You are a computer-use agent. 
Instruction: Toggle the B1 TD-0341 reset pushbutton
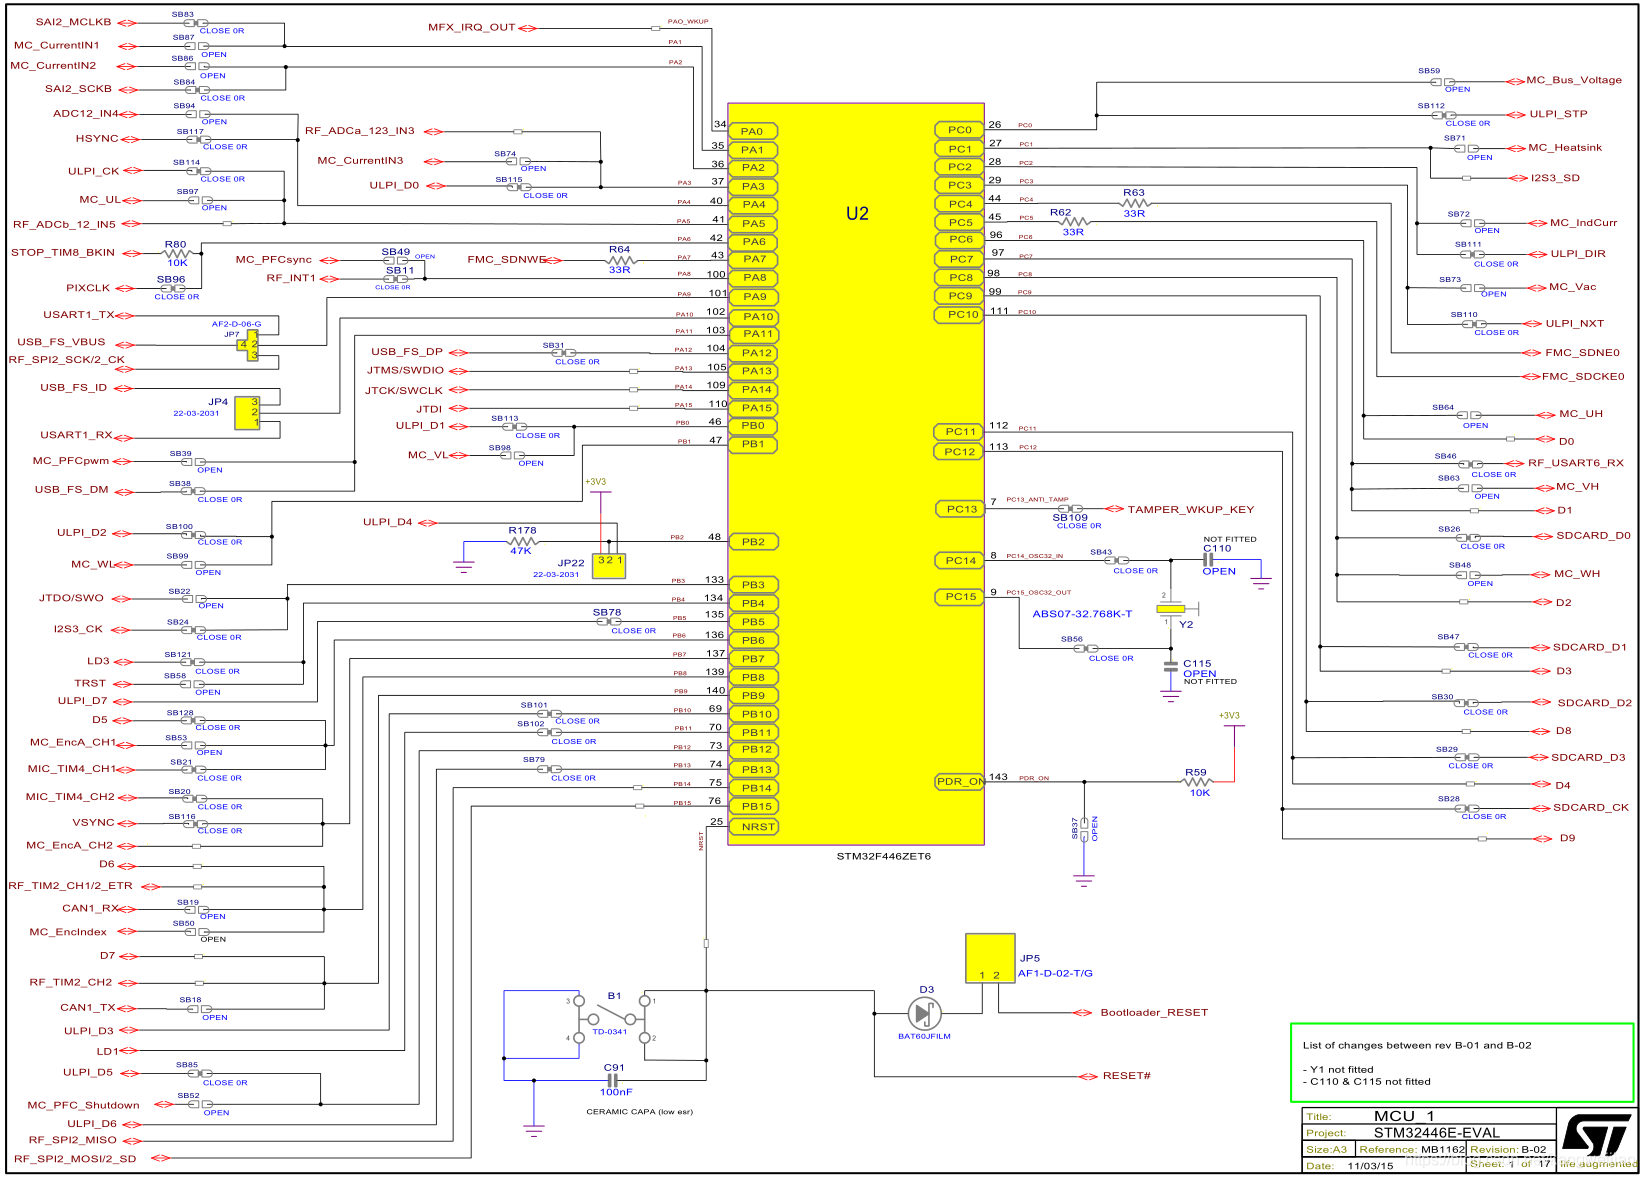[612, 1010]
